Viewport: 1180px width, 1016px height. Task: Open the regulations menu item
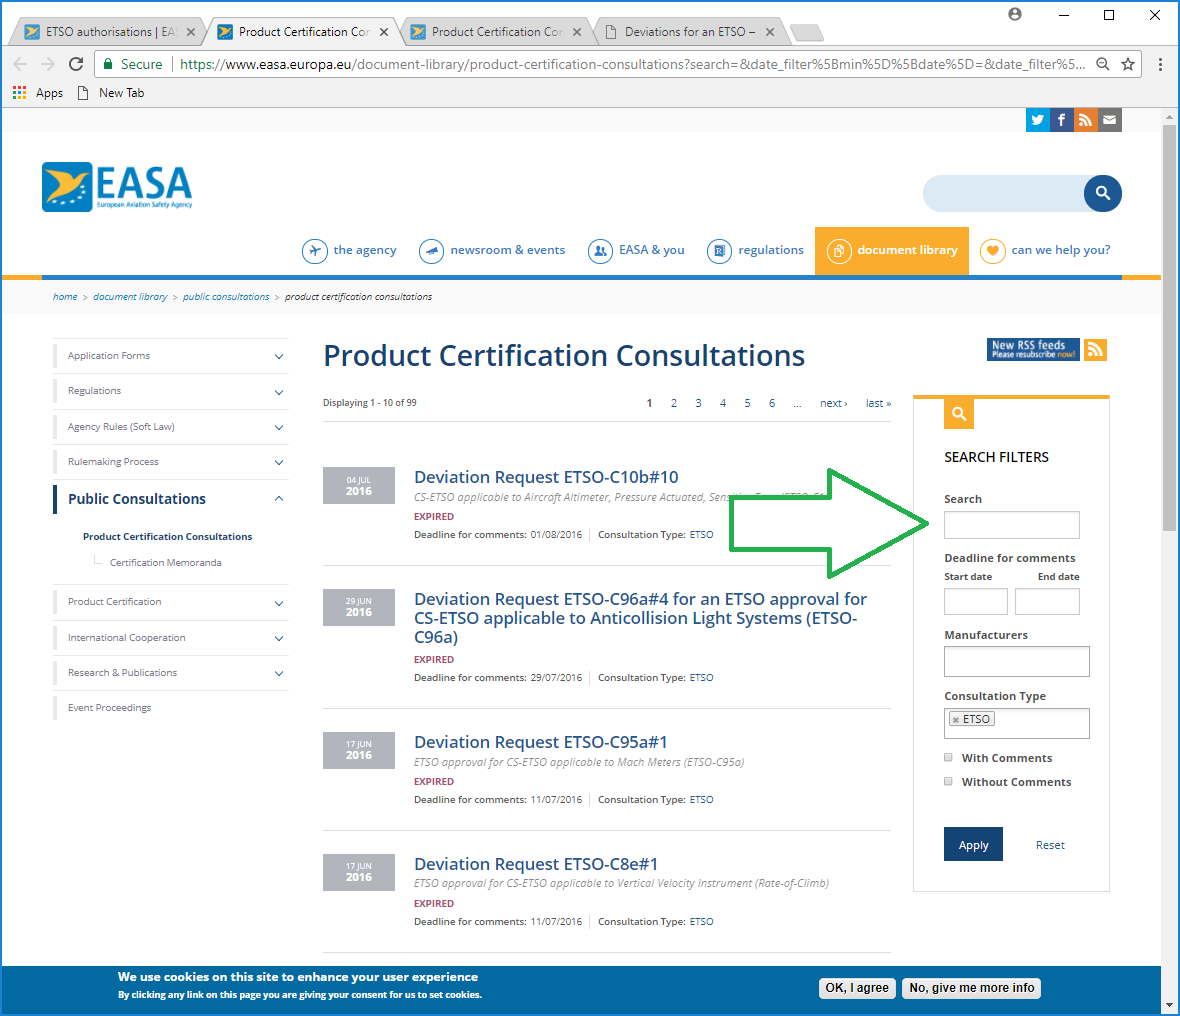755,250
